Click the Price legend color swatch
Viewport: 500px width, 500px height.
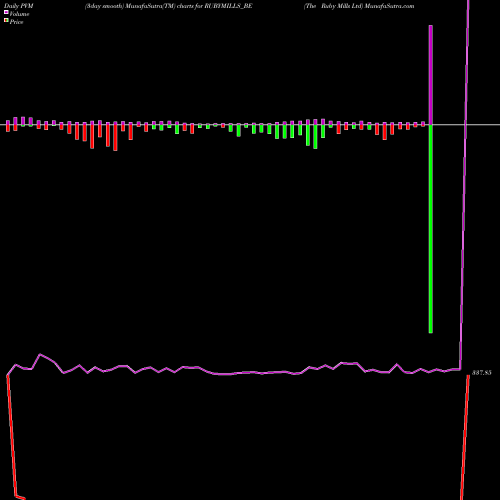[x=6, y=20]
